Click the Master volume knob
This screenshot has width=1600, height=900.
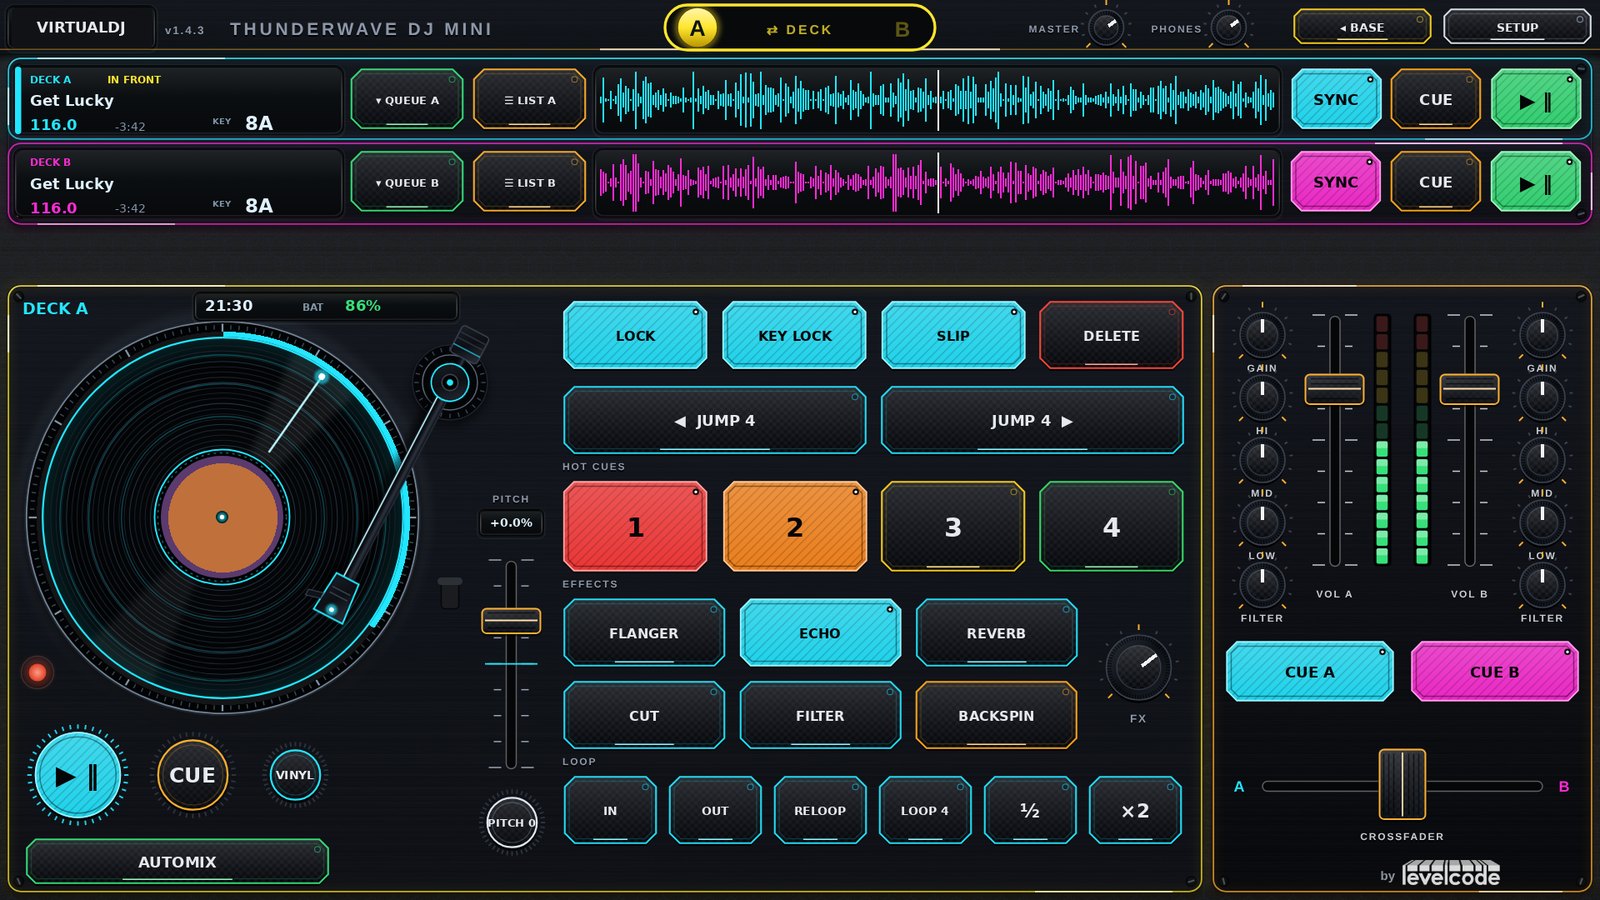1106,28
